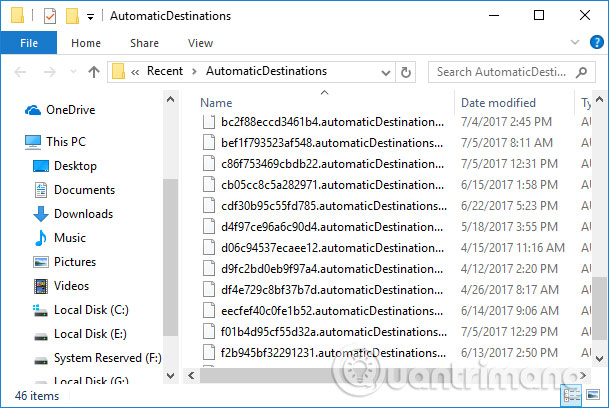Screen dimensions: 609x408
Task: Switch to the View ribbon tab
Action: coord(200,43)
